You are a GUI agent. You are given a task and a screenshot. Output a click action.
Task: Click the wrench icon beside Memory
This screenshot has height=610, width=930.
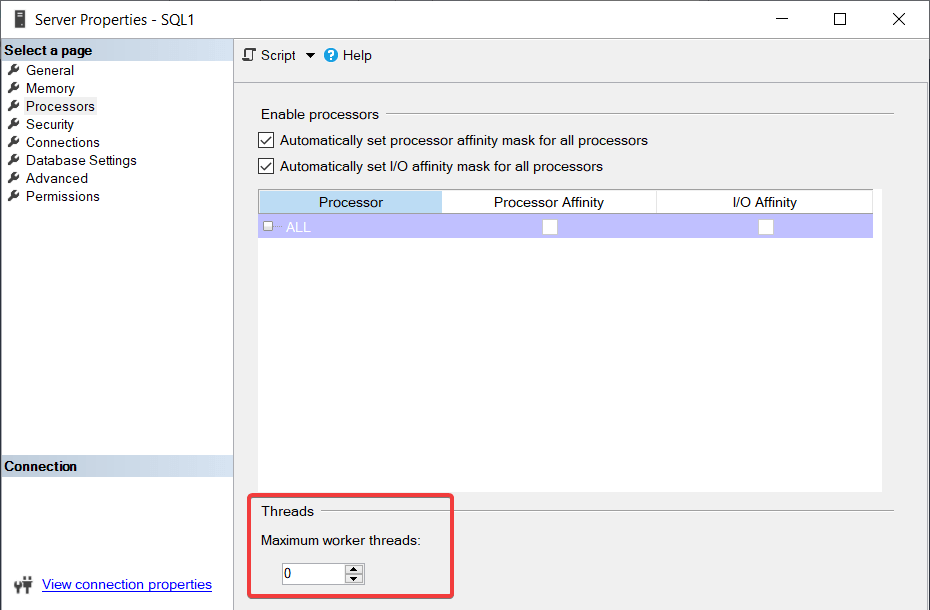click(x=14, y=88)
